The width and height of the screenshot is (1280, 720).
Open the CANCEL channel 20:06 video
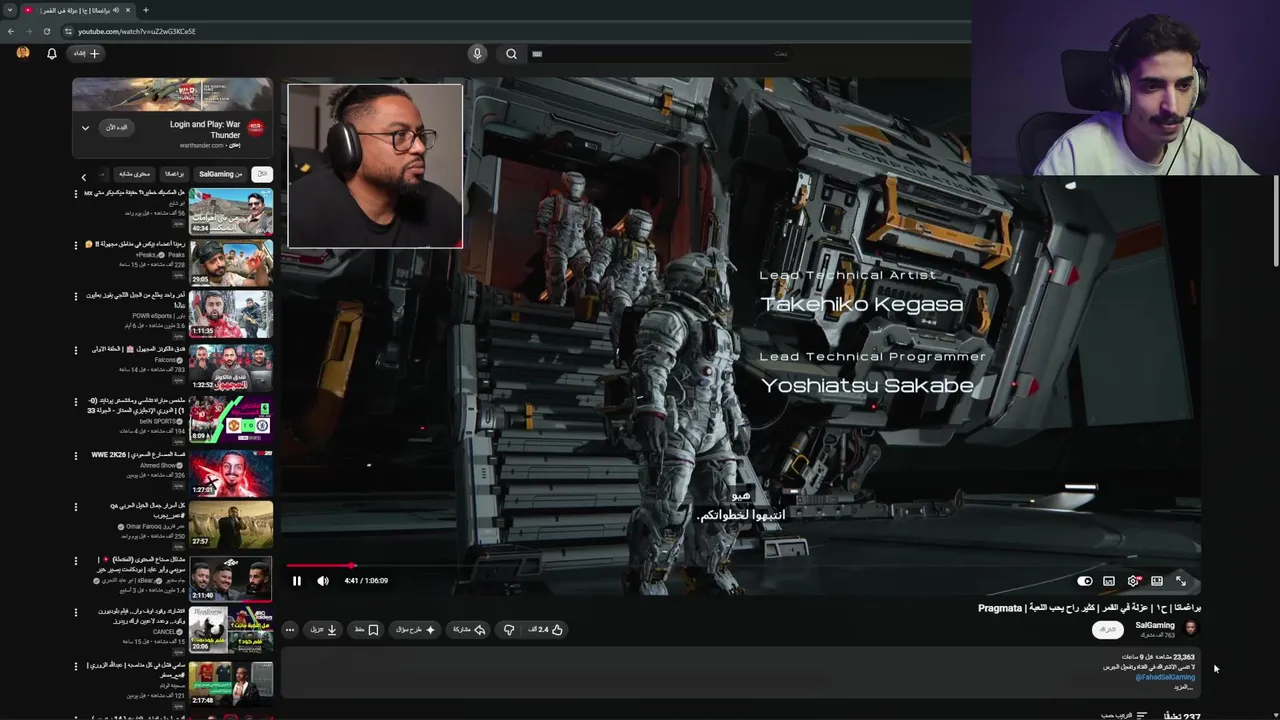pyautogui.click(x=231, y=631)
